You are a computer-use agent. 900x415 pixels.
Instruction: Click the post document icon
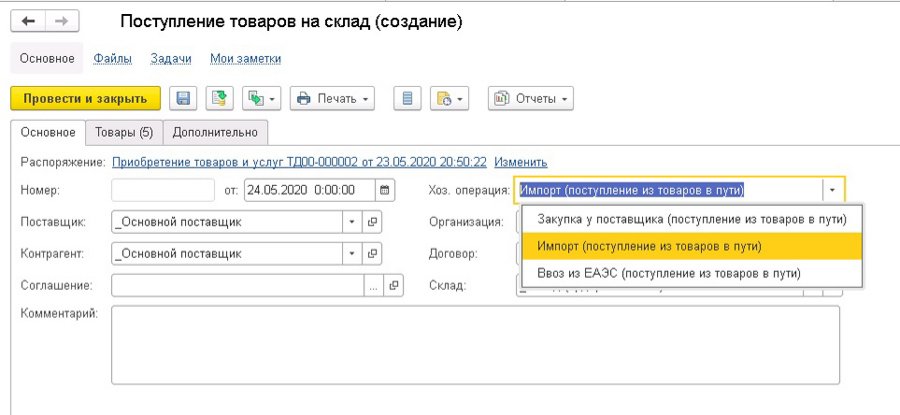(x=218, y=98)
